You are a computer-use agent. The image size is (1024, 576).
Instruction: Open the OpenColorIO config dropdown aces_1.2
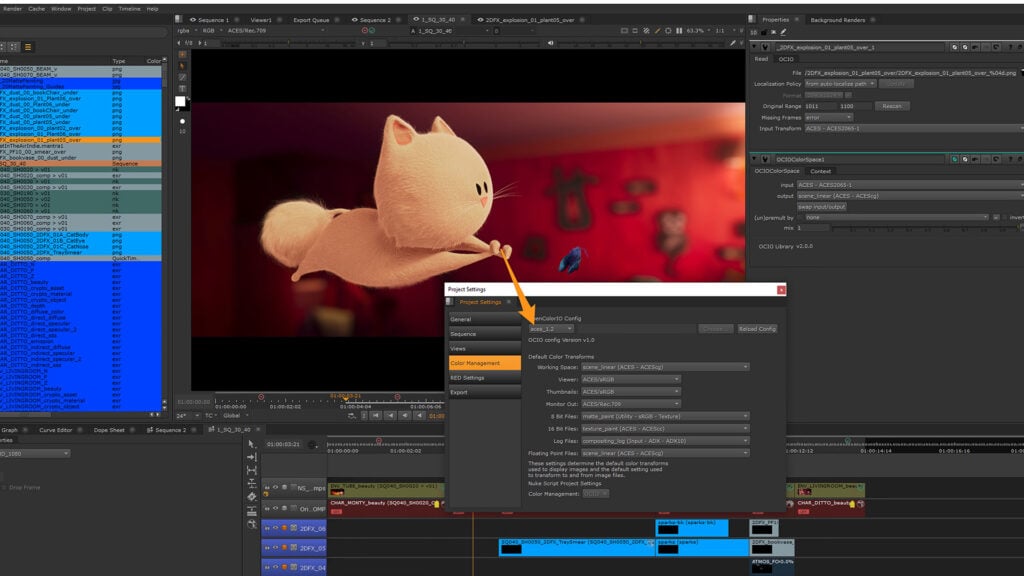click(x=551, y=328)
